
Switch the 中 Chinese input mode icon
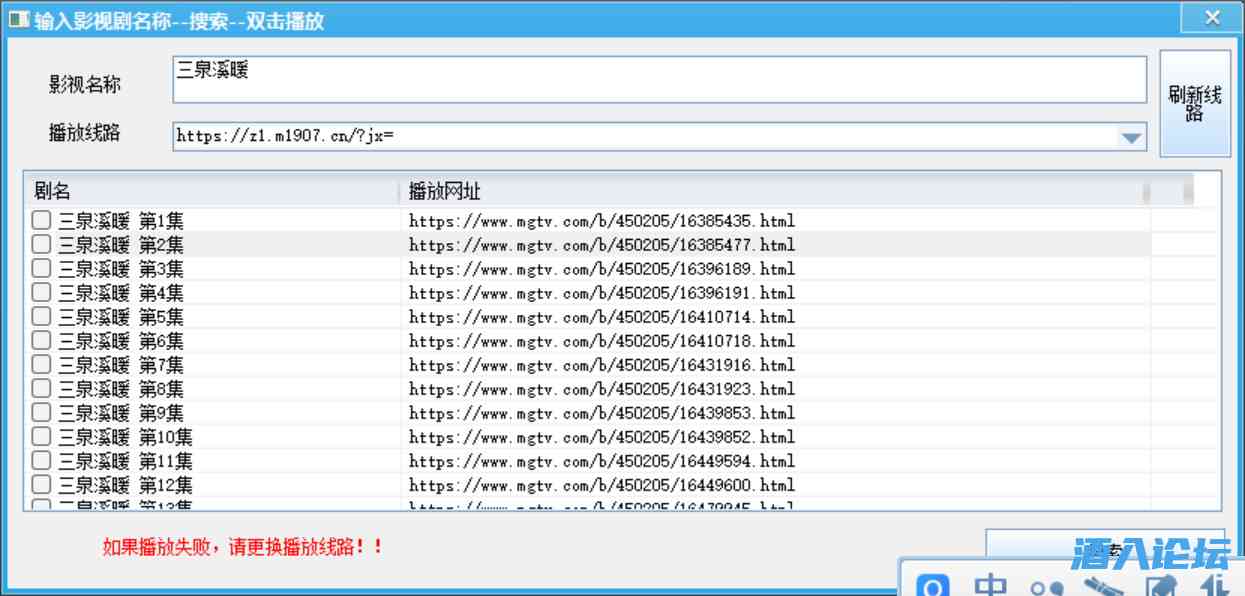990,586
